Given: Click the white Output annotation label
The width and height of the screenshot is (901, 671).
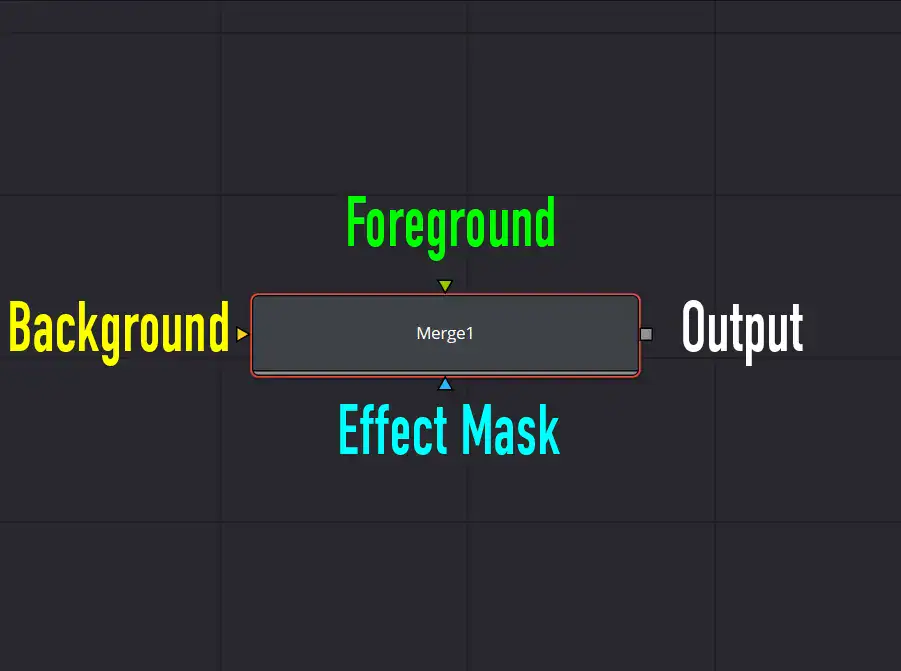Looking at the screenshot, I should click(742, 331).
